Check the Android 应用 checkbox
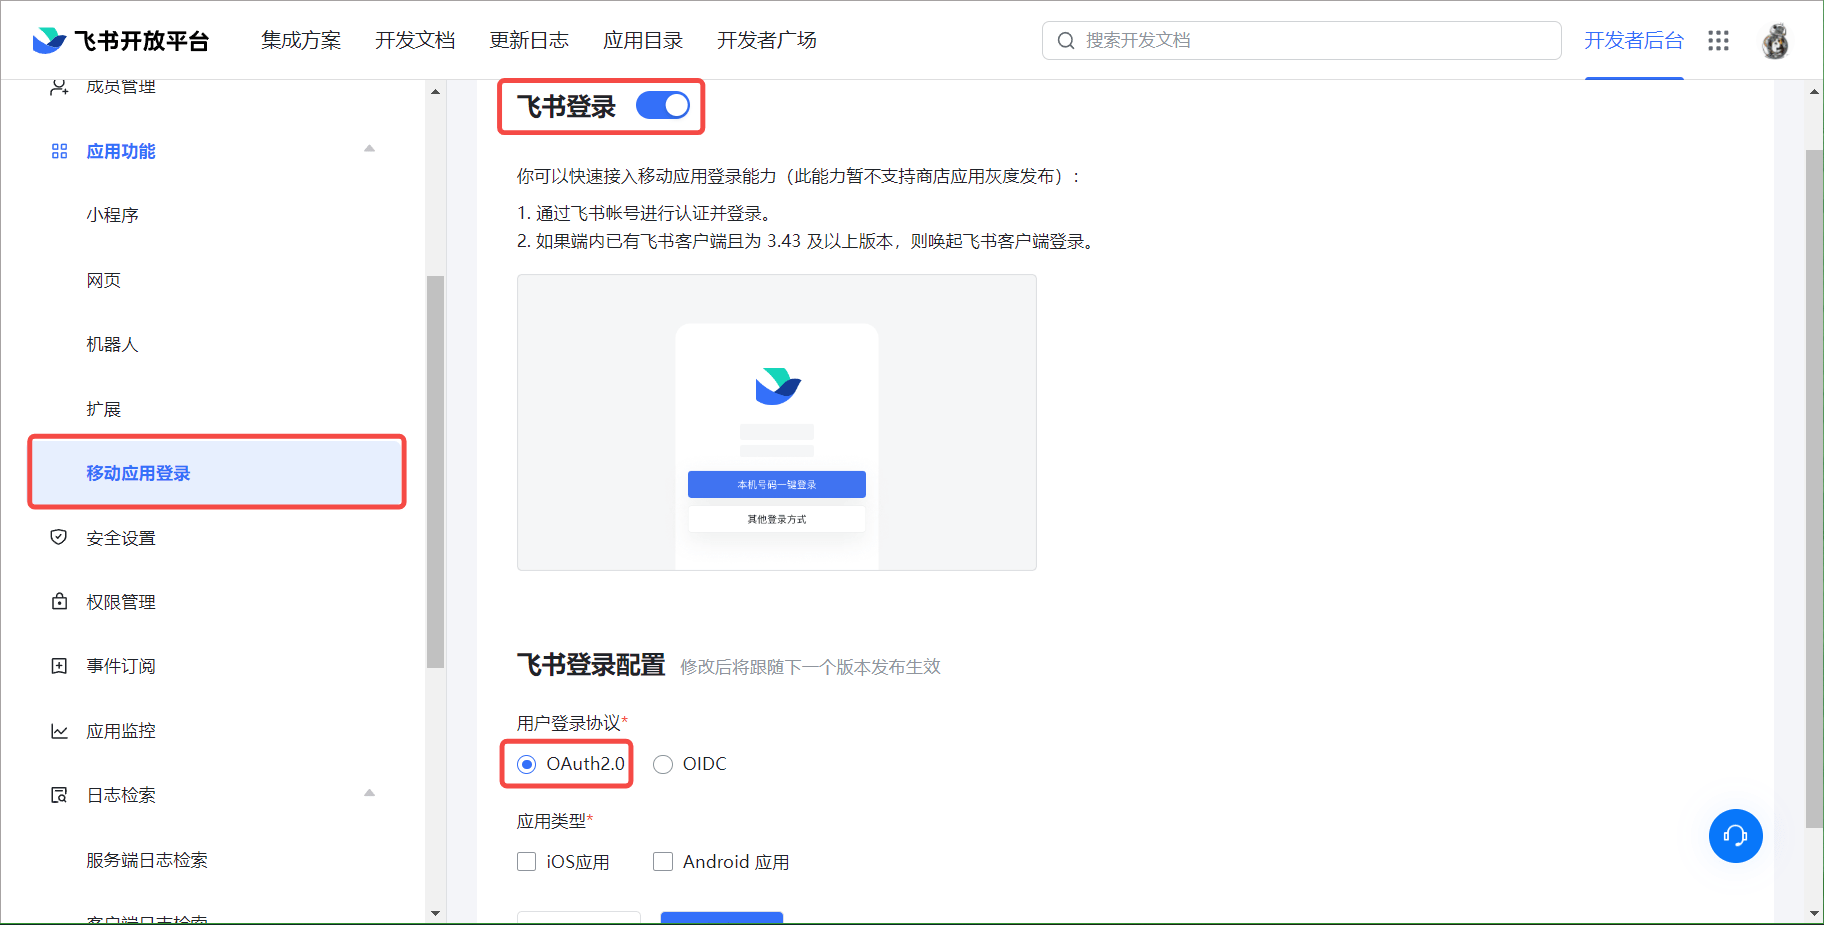Image resolution: width=1824 pixels, height=925 pixels. pyautogui.click(x=663, y=862)
